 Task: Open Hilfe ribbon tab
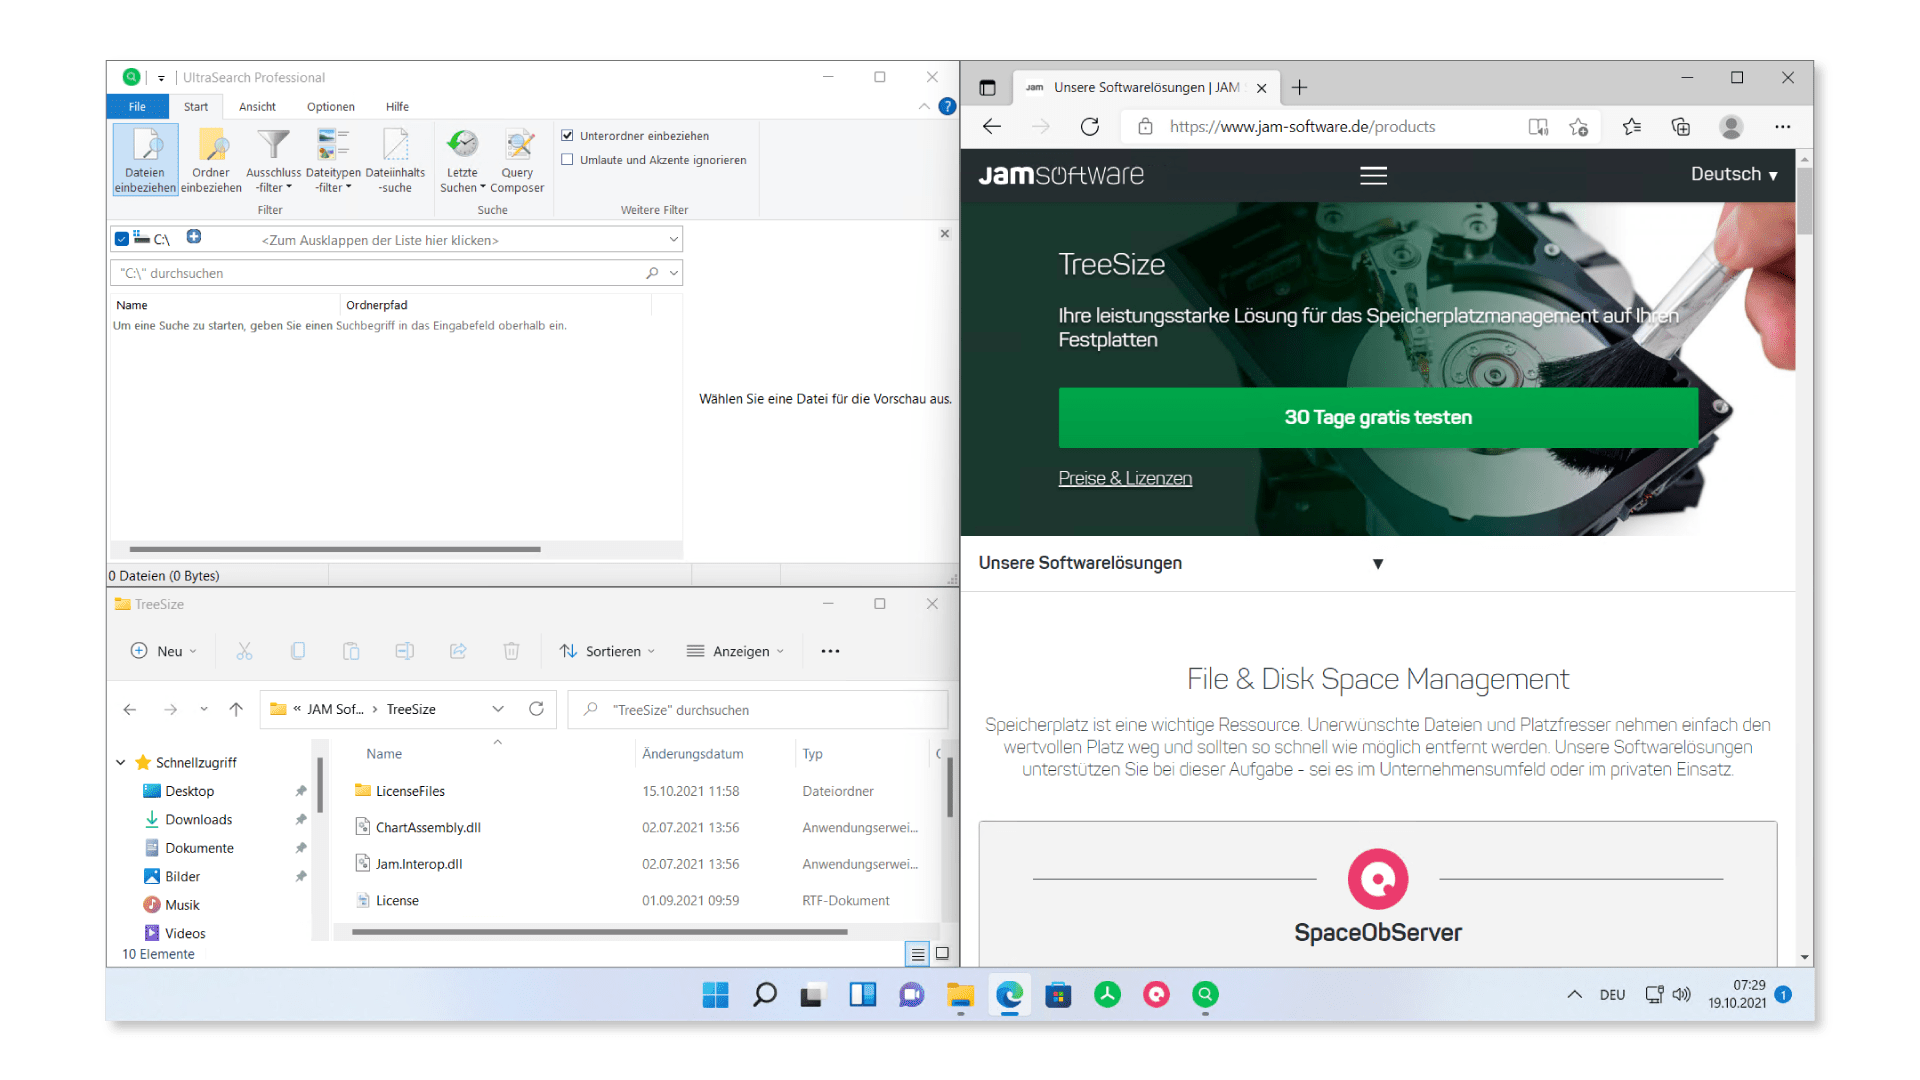click(x=397, y=106)
